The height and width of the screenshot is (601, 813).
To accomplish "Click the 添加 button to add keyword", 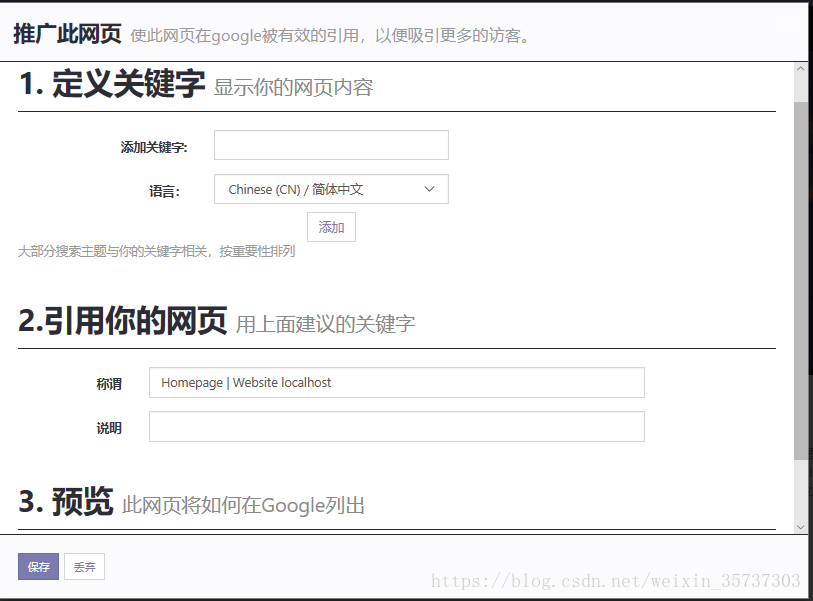I will click(331, 227).
